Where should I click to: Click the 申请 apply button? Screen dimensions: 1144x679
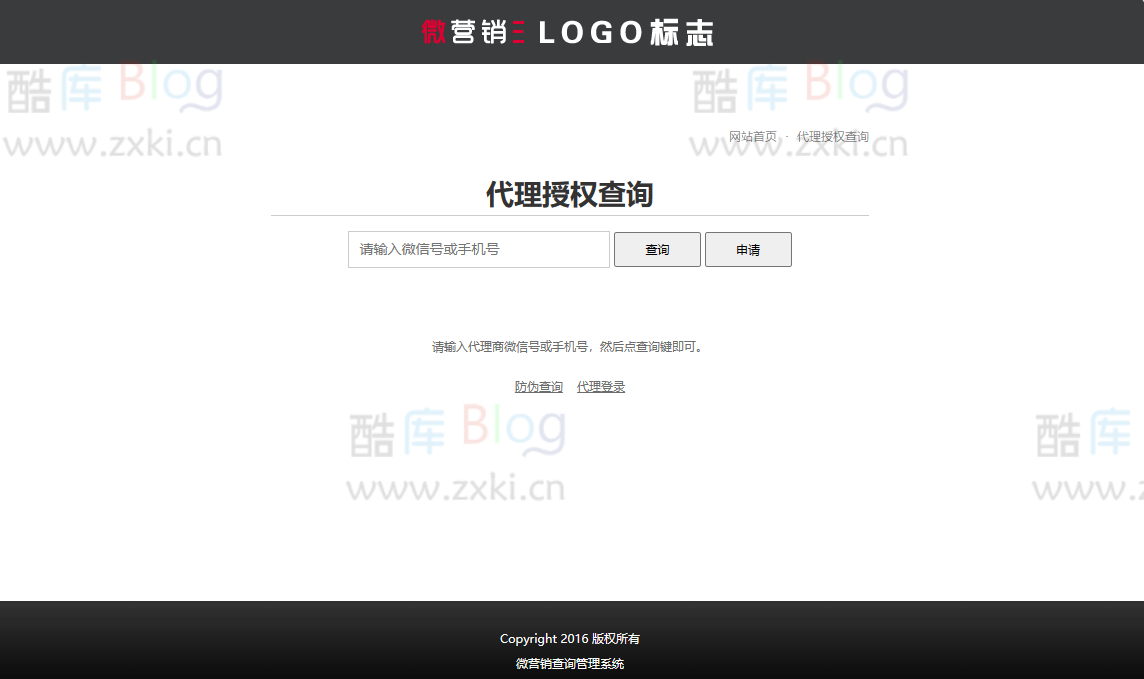tap(748, 249)
